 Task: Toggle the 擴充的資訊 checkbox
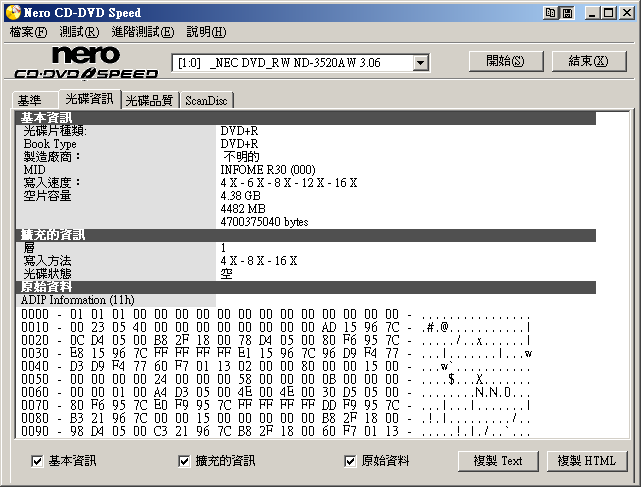[184, 461]
